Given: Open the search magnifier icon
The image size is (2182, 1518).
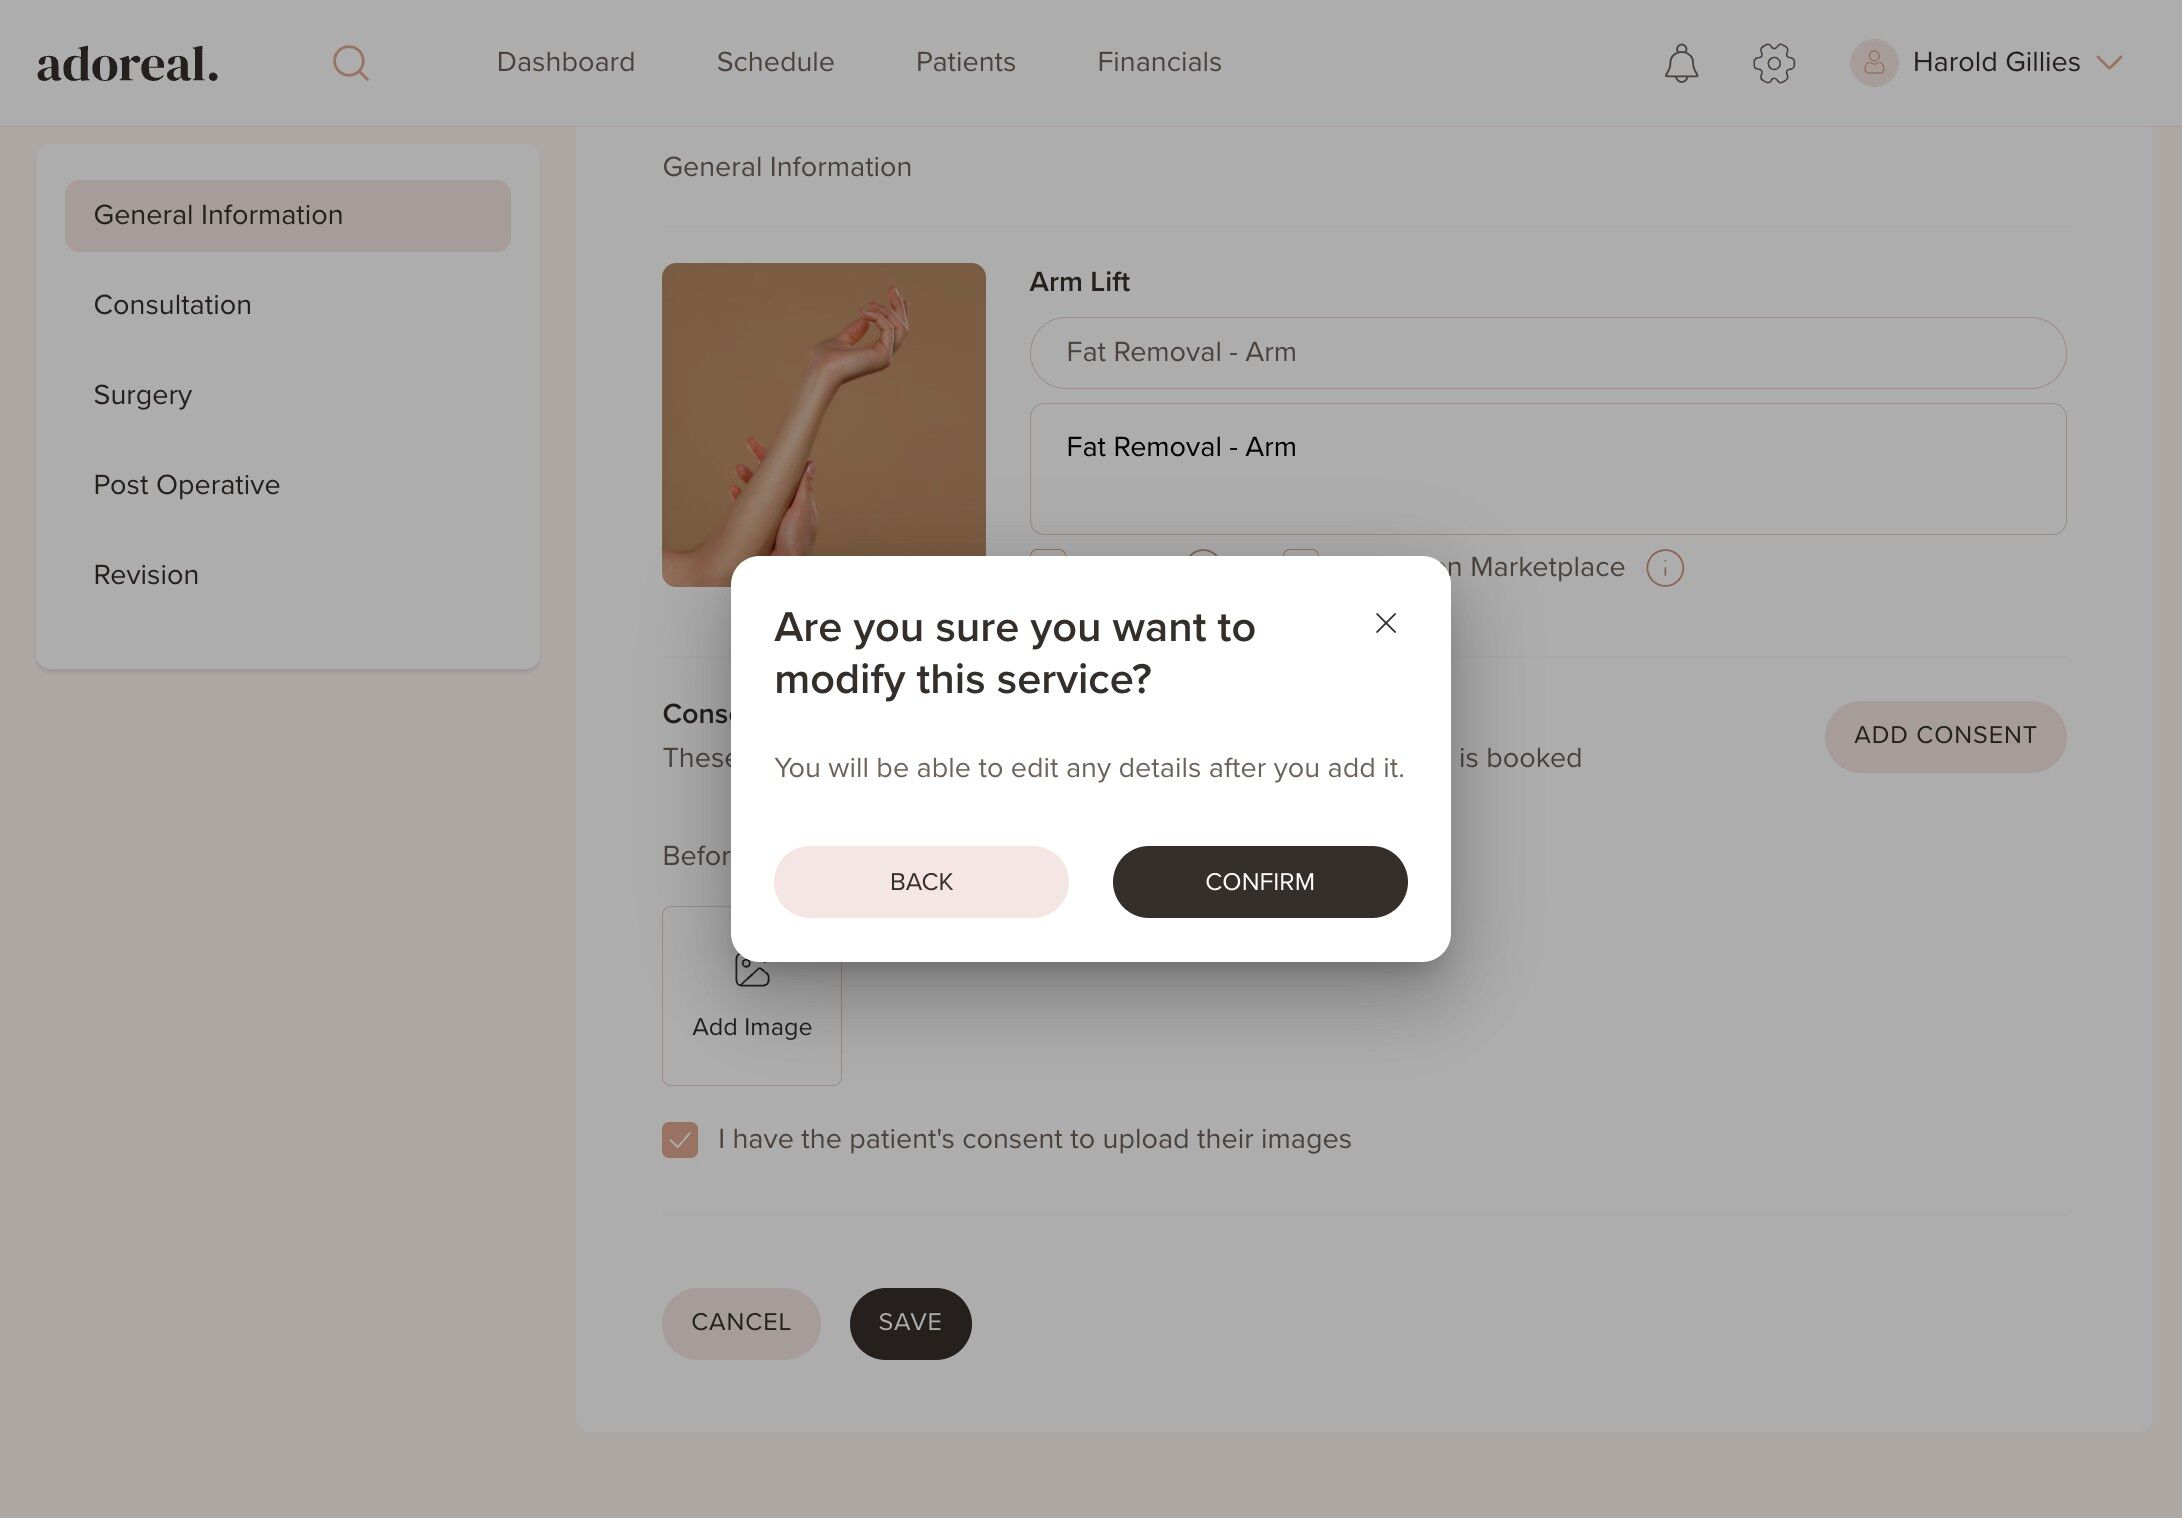Looking at the screenshot, I should coord(350,63).
